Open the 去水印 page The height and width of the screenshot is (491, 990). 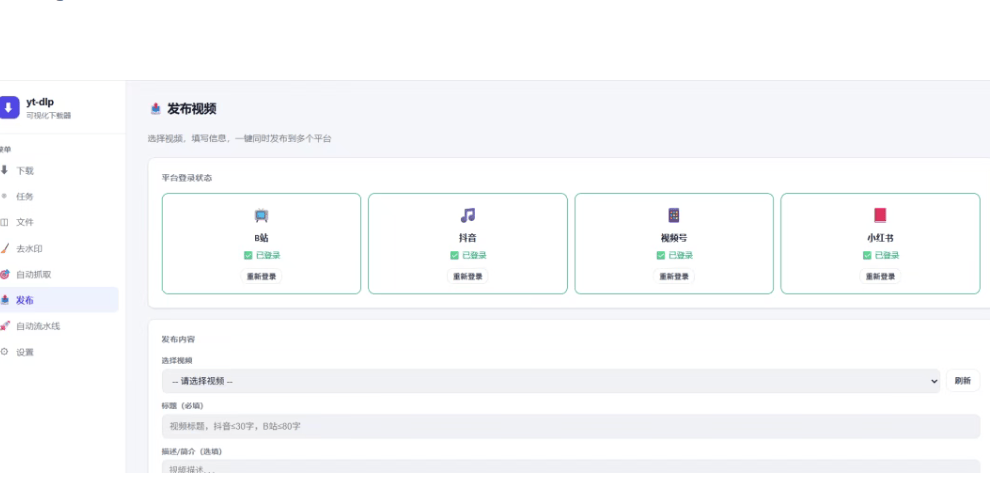(x=59, y=248)
